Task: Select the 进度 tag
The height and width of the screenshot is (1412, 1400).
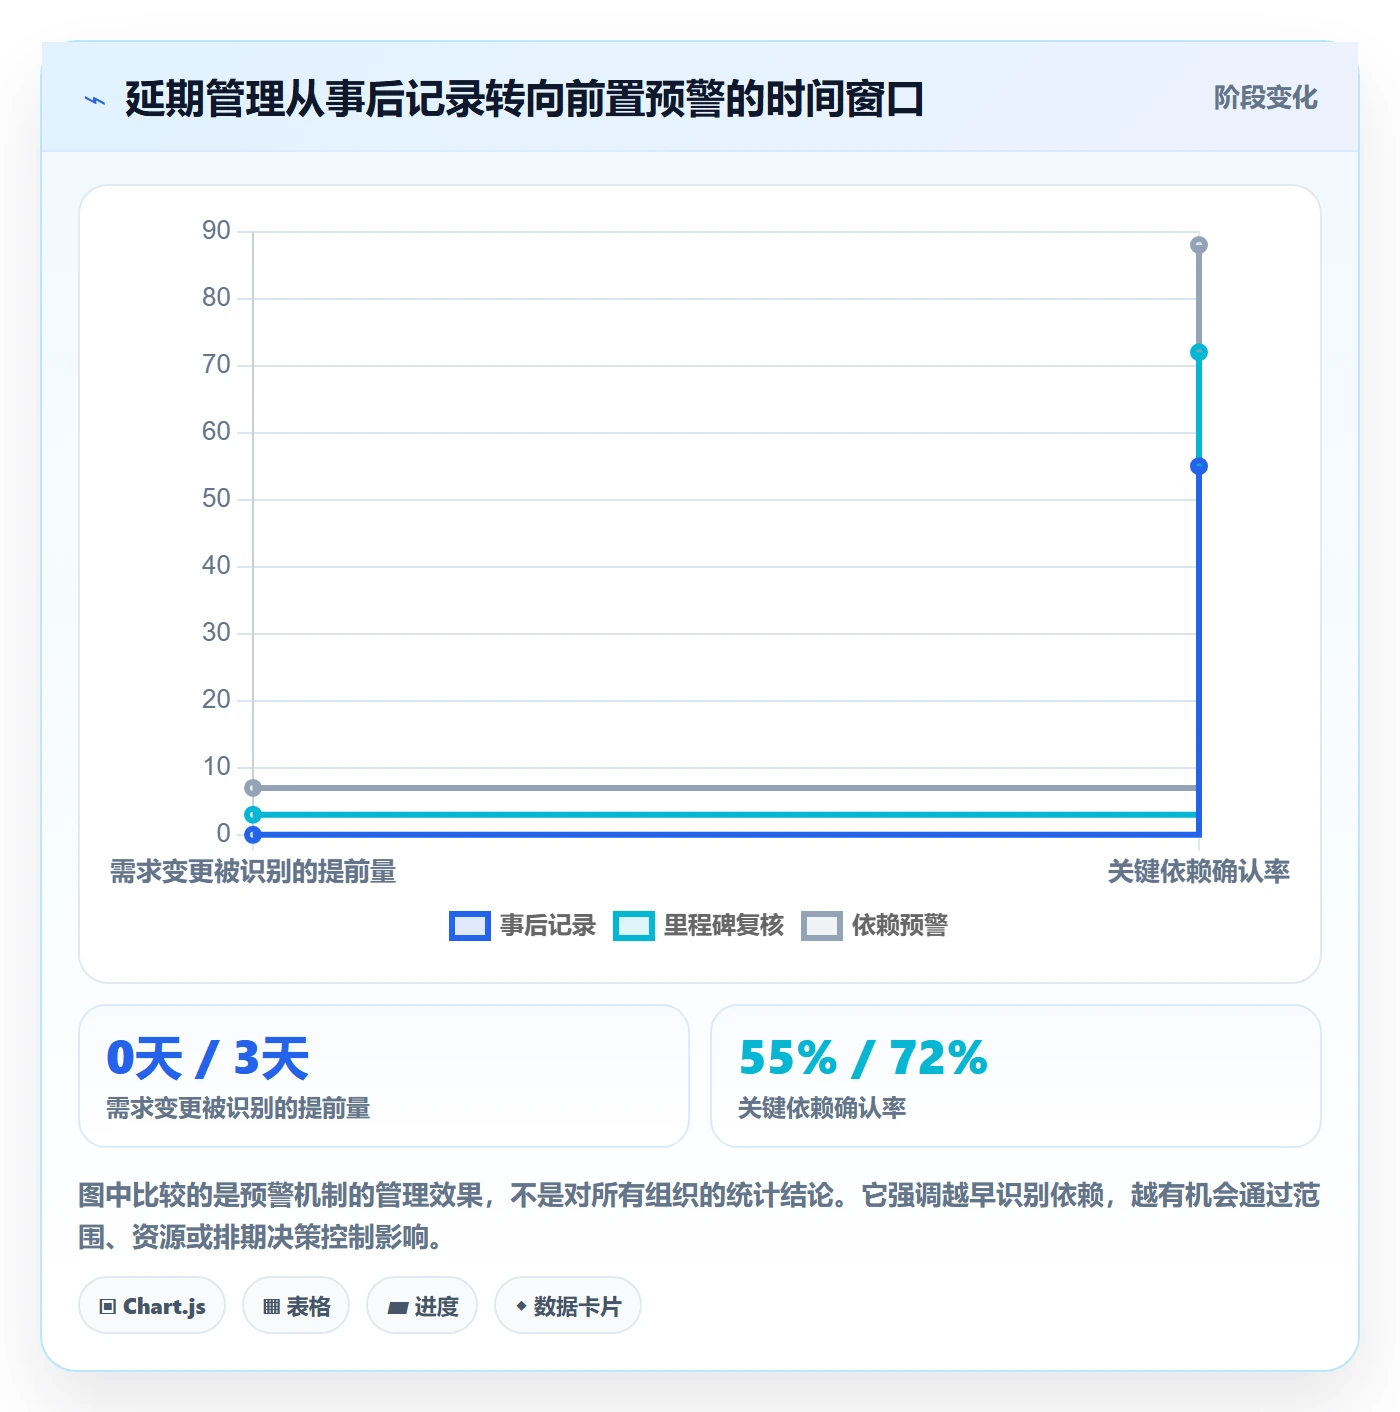Action: (x=422, y=1306)
